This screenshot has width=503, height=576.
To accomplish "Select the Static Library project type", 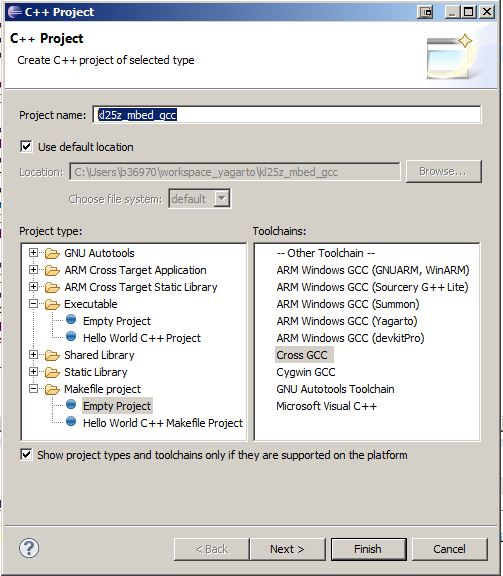I will click(x=96, y=372).
